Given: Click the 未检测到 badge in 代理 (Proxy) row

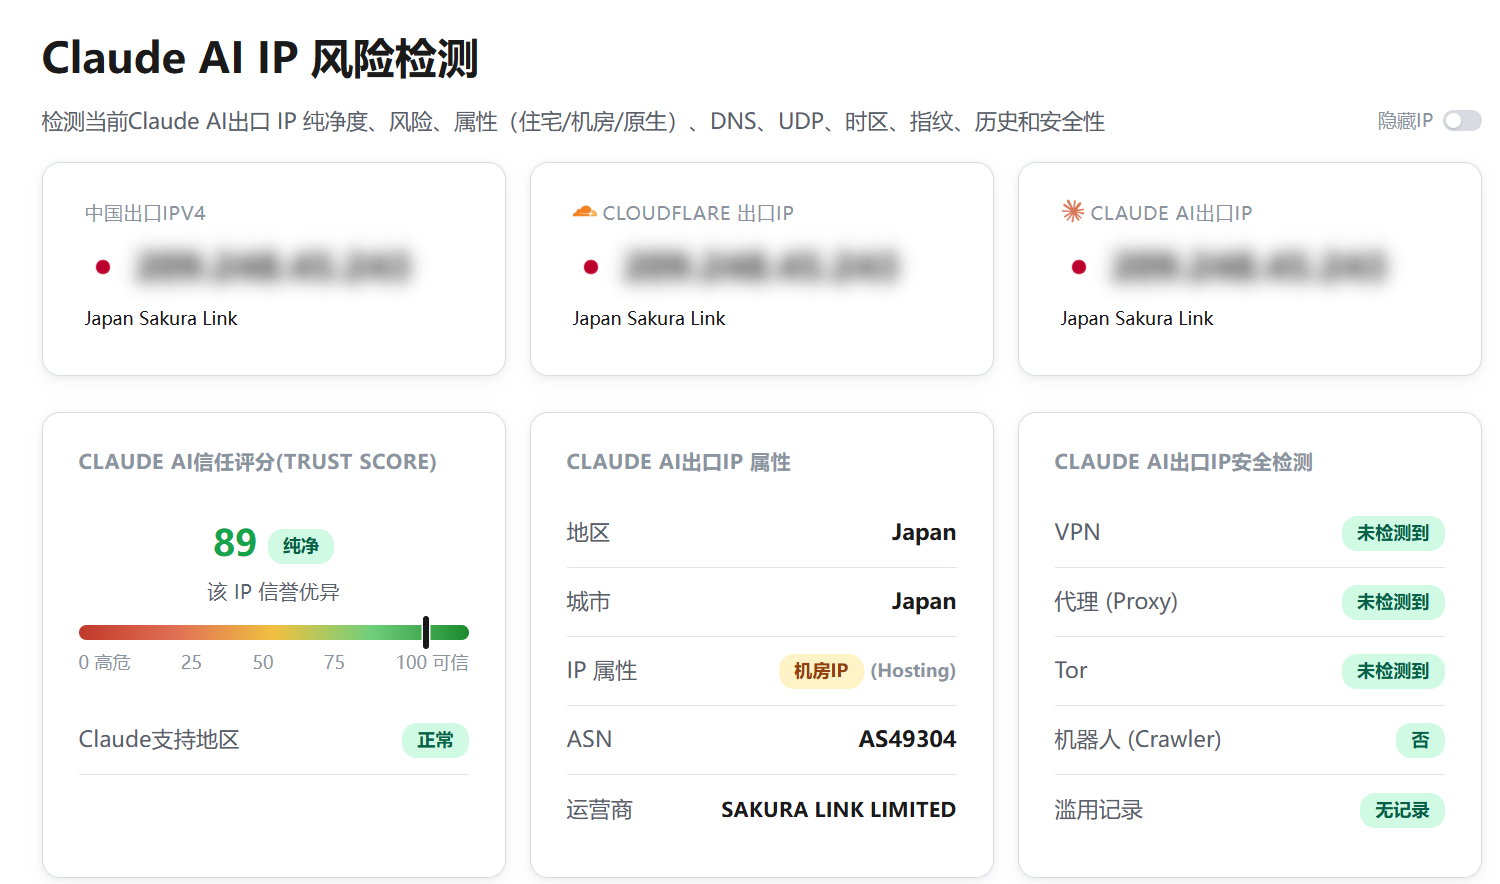Looking at the screenshot, I should coord(1393,602).
